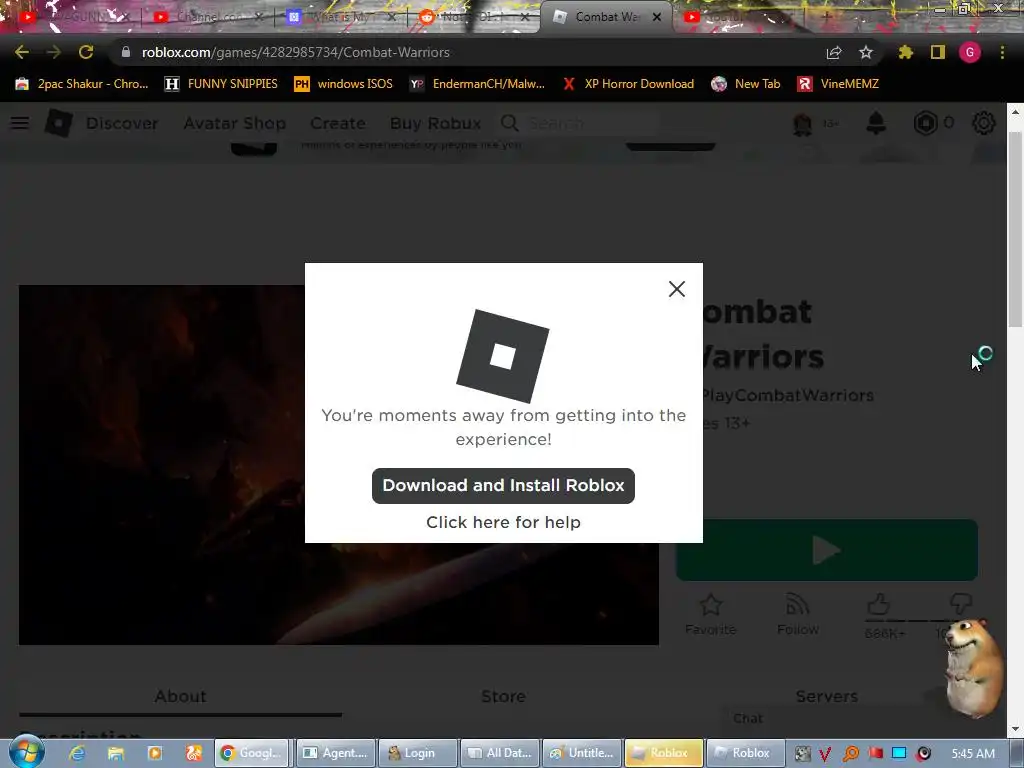
Task: Click the green Play button
Action: pos(827,550)
